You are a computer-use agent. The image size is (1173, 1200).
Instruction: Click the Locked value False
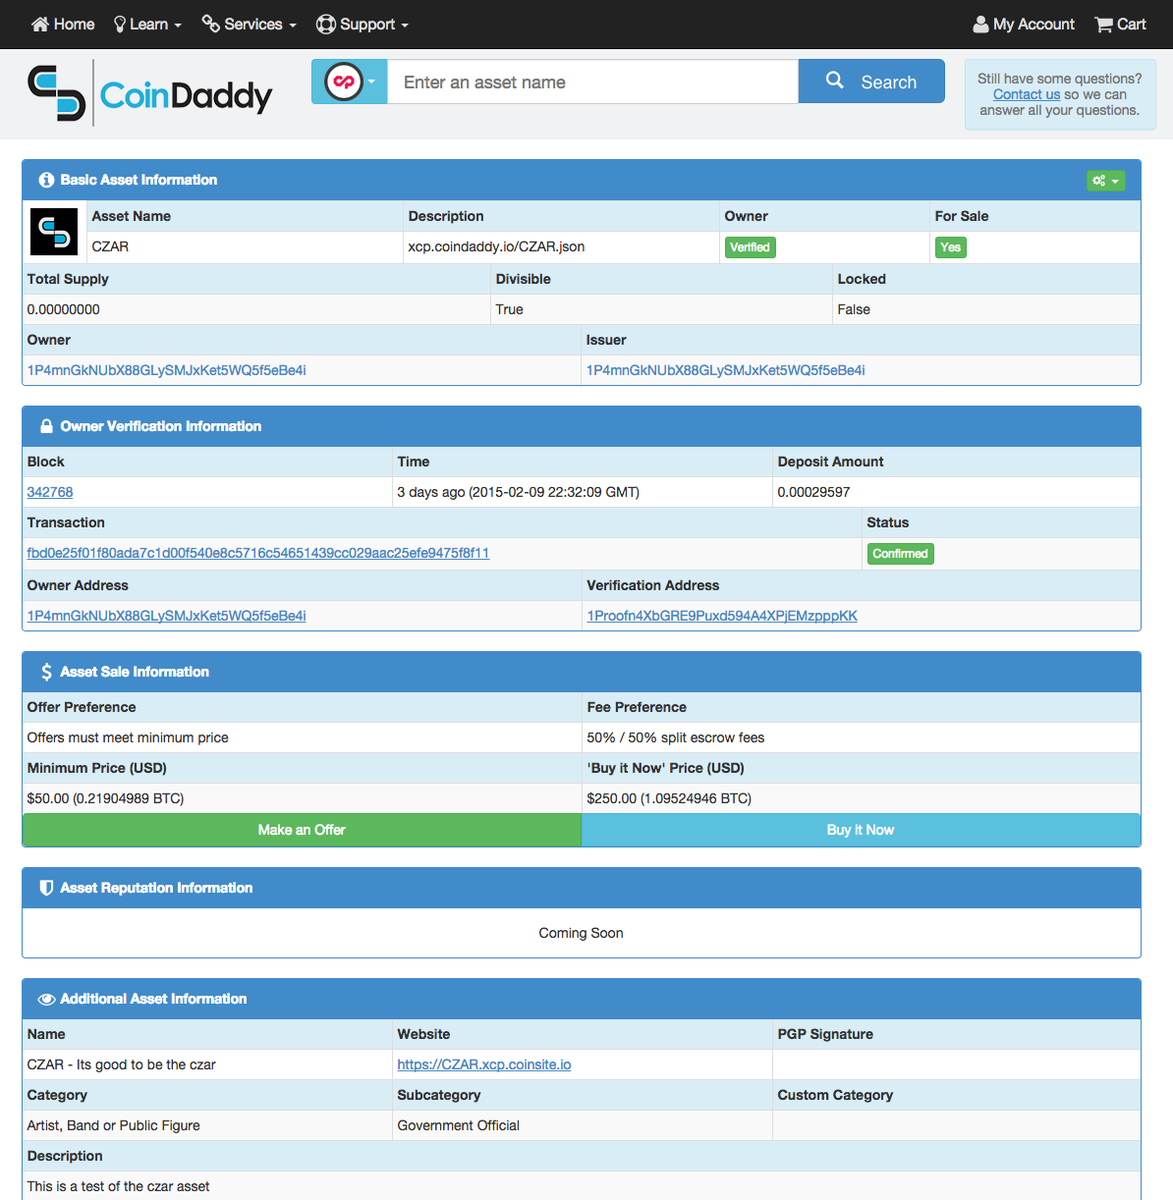tap(854, 310)
